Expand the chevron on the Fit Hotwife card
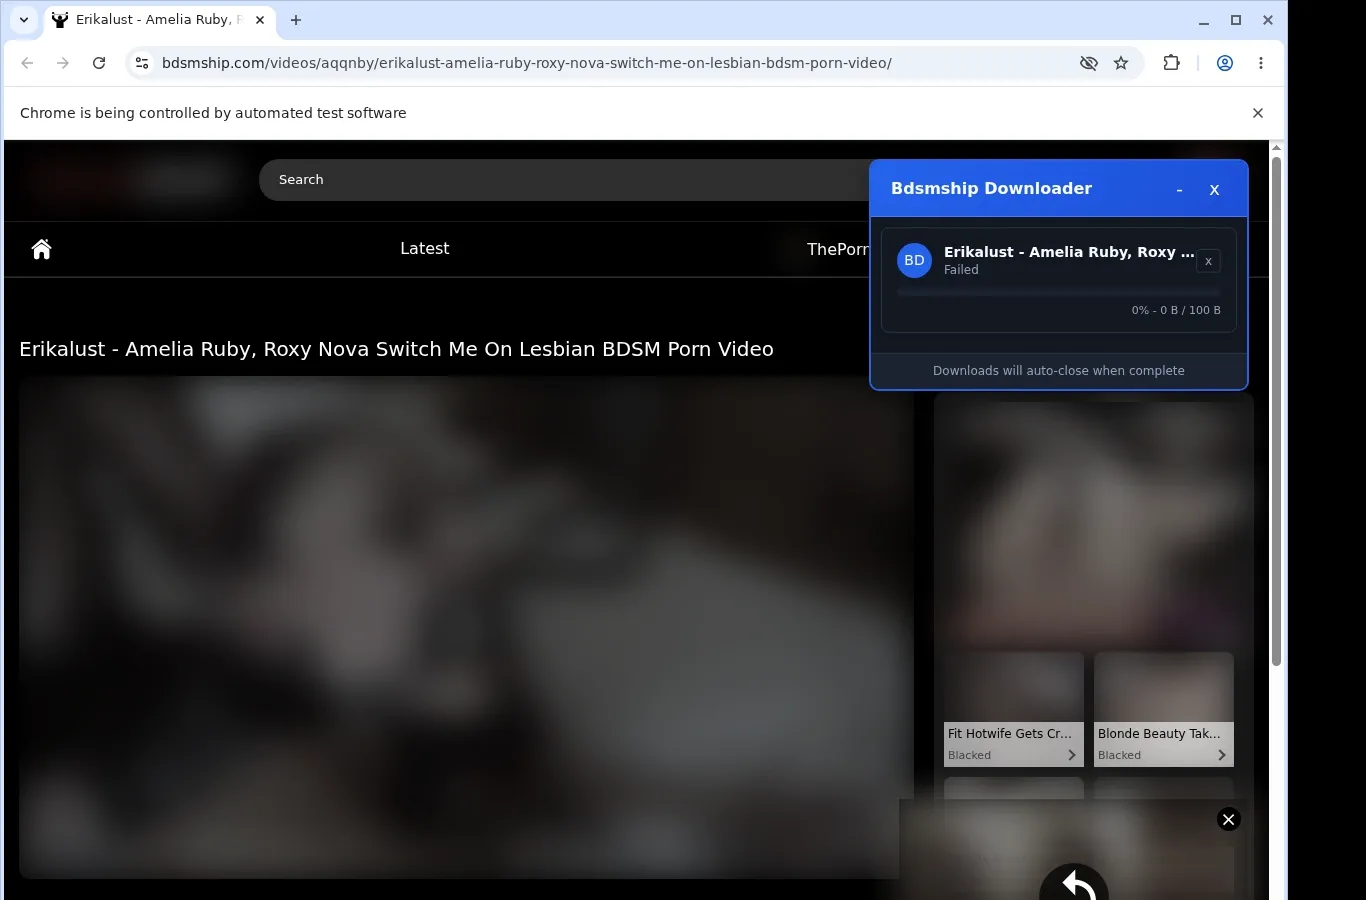Screen dimensions: 1366x900 coord(1072,755)
